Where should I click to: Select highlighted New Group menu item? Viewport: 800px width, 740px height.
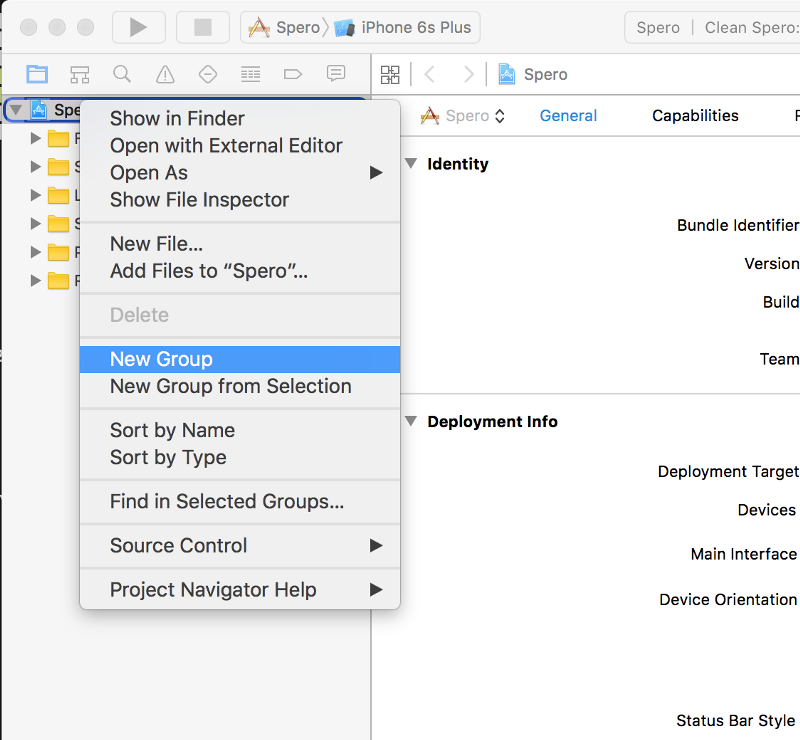pyautogui.click(x=240, y=359)
